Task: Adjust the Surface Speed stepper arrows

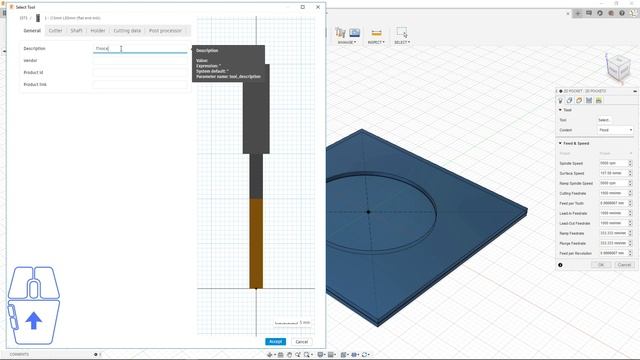Action: pyautogui.click(x=630, y=173)
